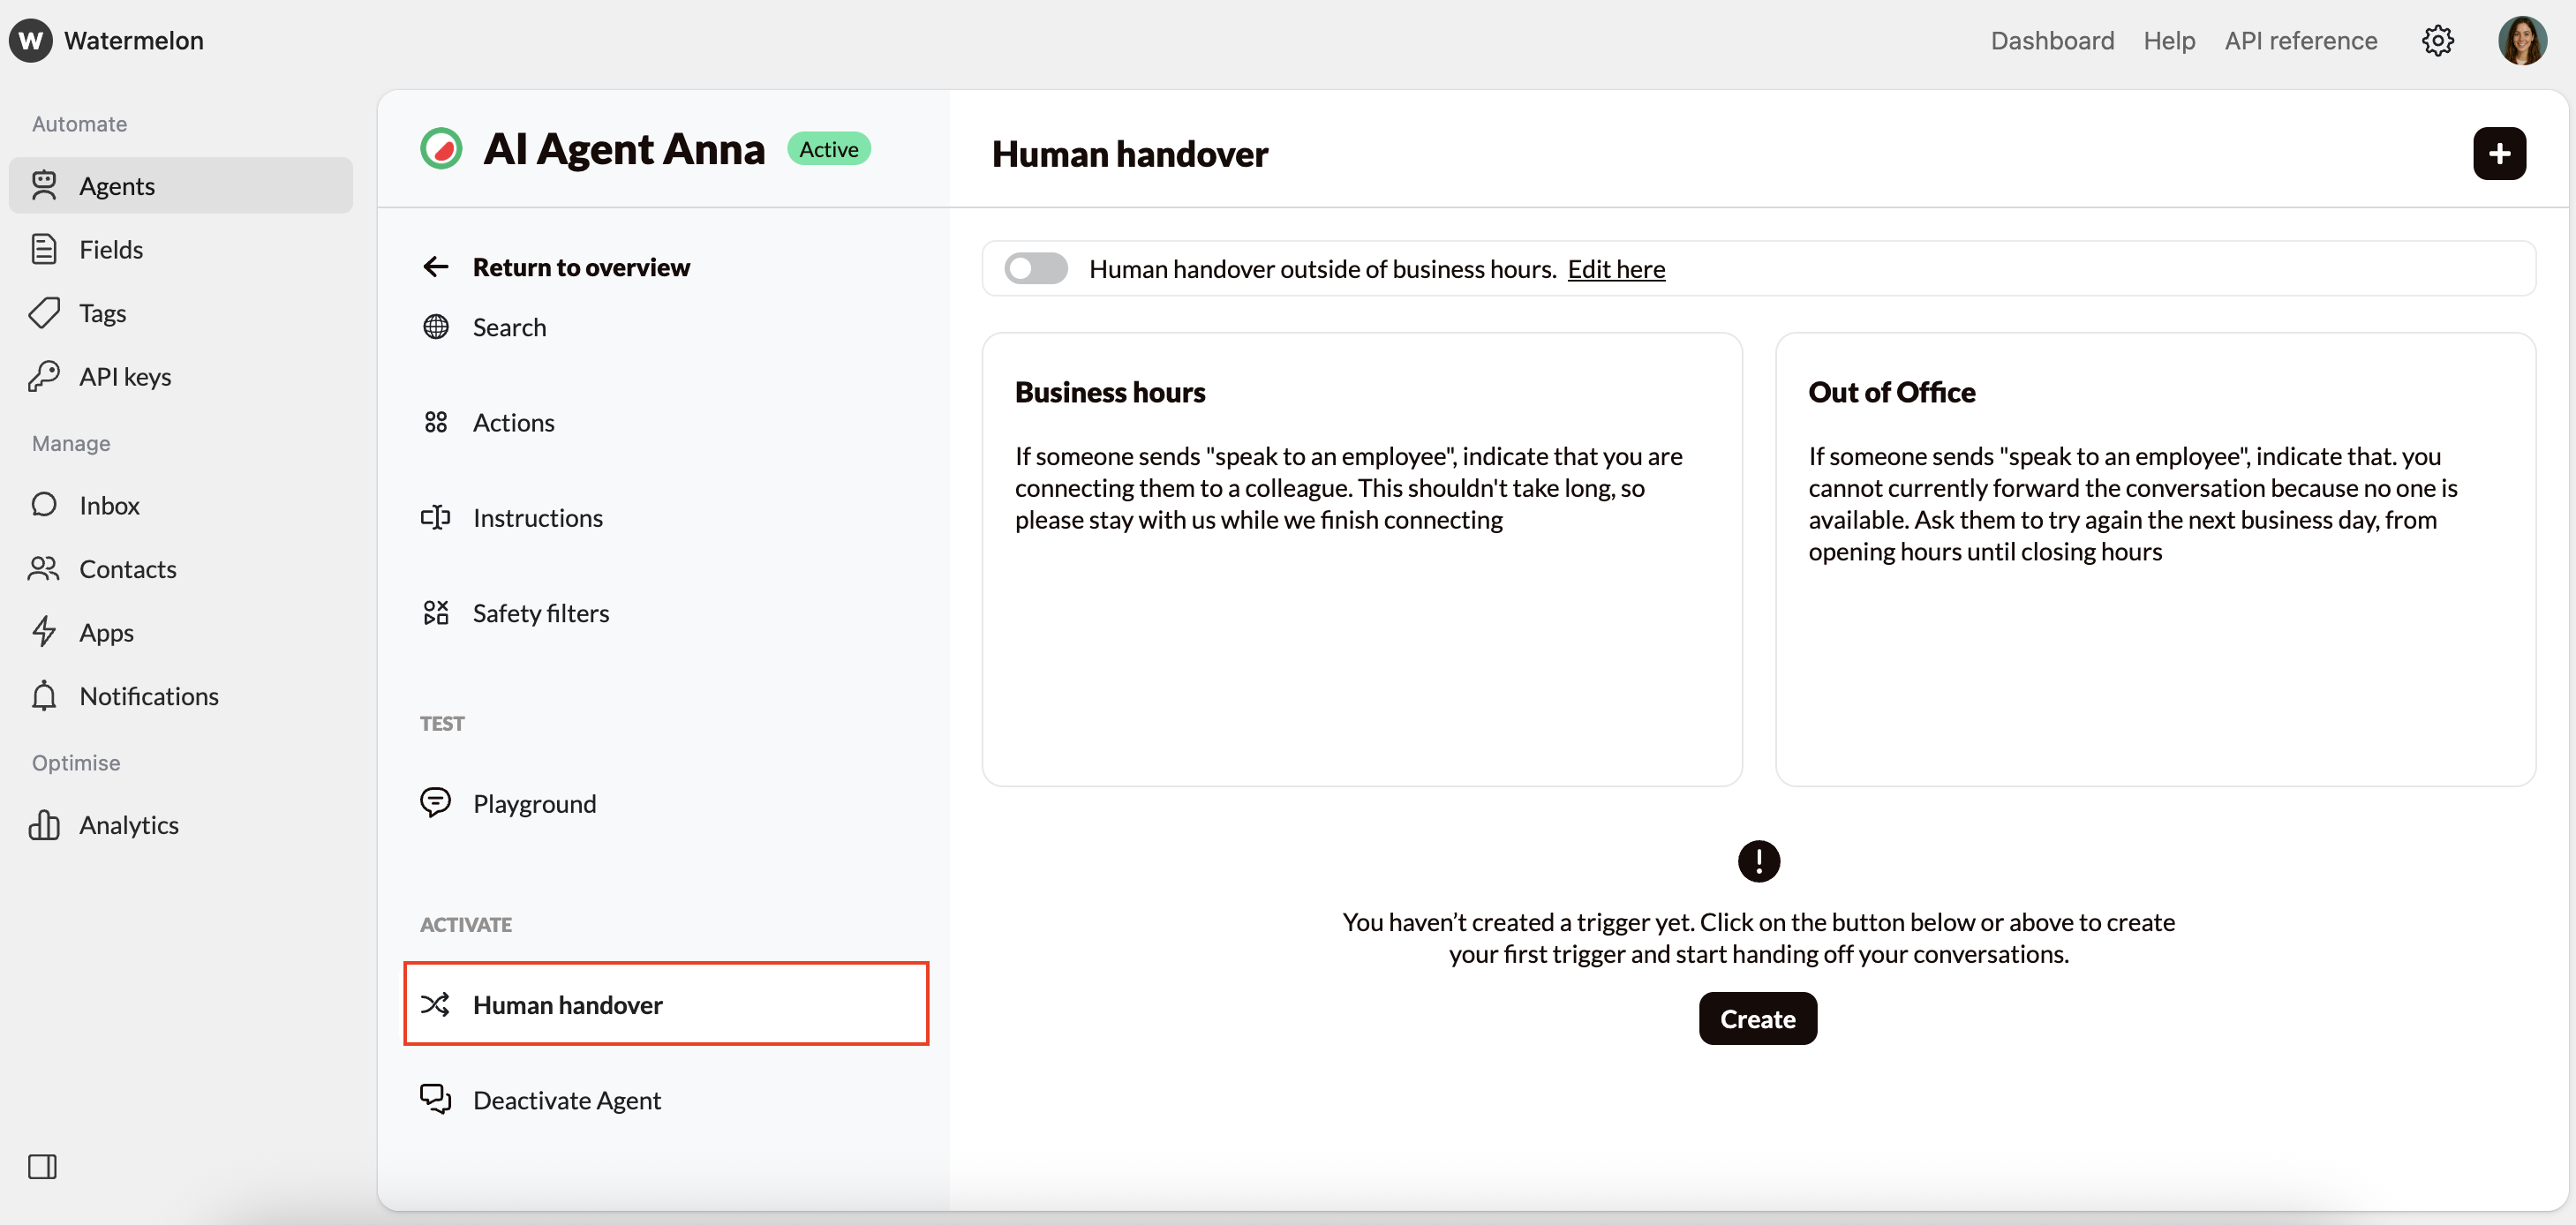Collapse the sidebar panel
This screenshot has width=2576, height=1225.
tap(42, 1166)
